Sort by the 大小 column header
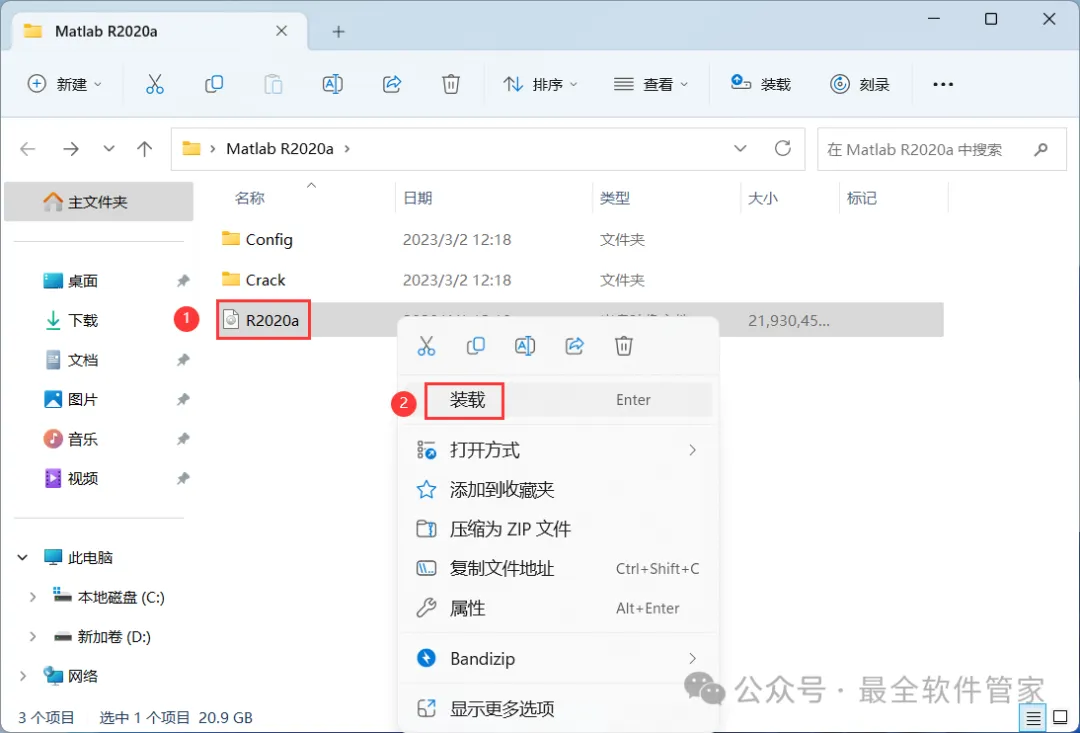The height and width of the screenshot is (733, 1080). click(762, 198)
